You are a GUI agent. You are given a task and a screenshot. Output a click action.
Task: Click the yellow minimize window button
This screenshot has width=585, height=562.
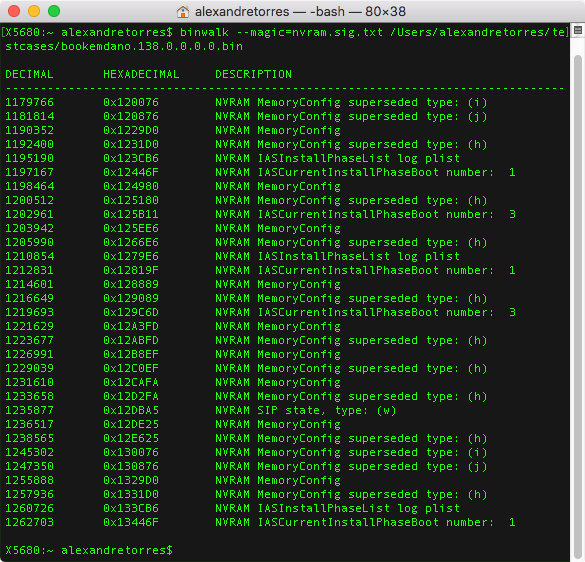coord(34,11)
